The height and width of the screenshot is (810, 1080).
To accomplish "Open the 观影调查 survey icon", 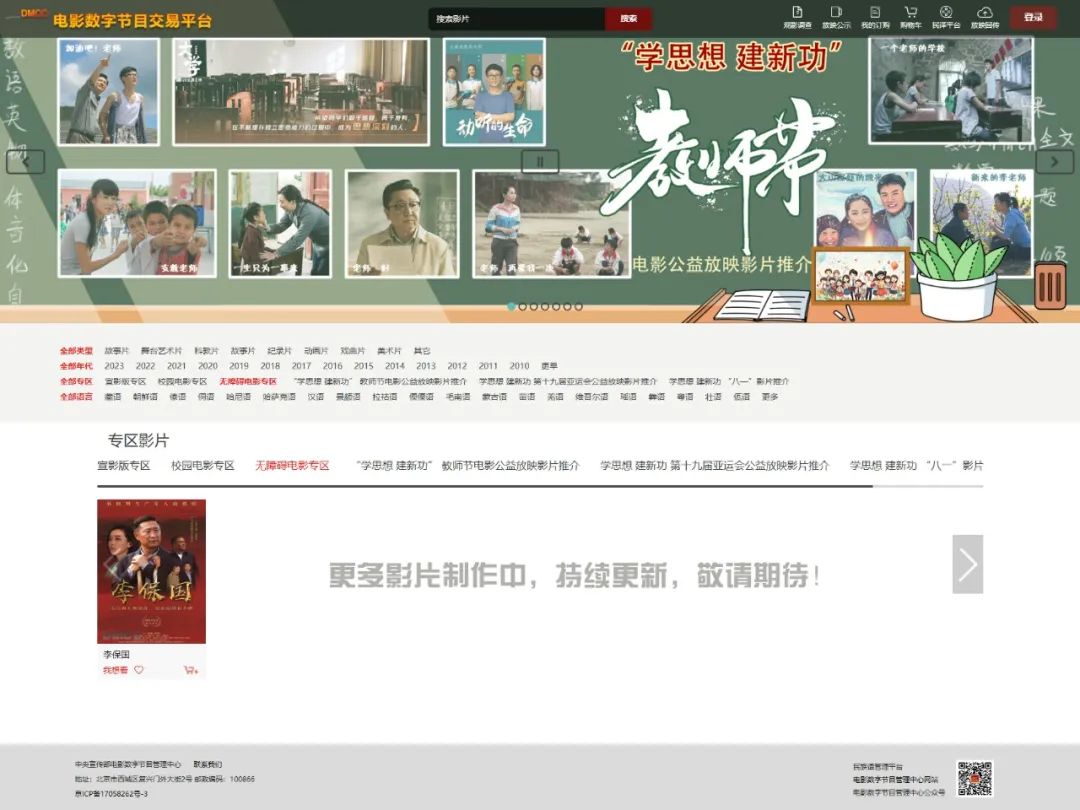I will (x=797, y=17).
